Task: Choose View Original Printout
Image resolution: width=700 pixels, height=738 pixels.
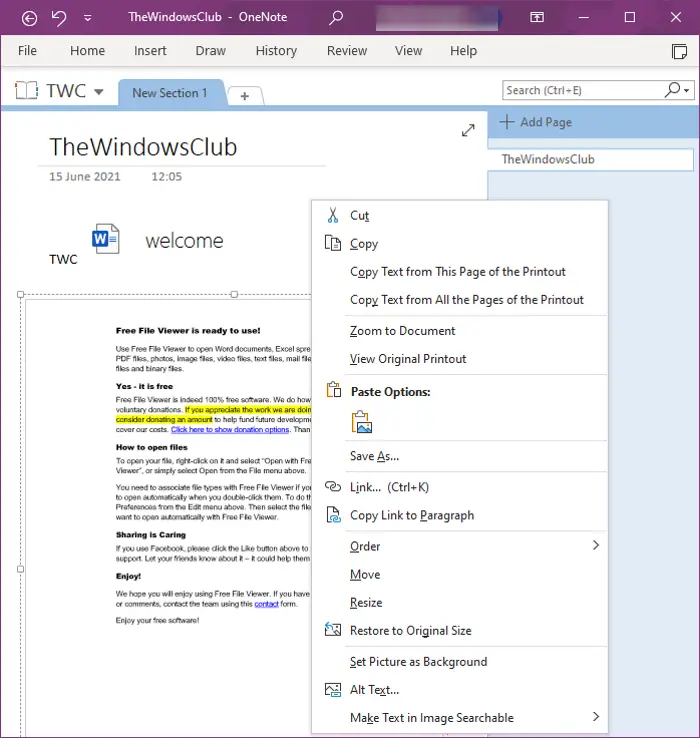Action: 460,359
